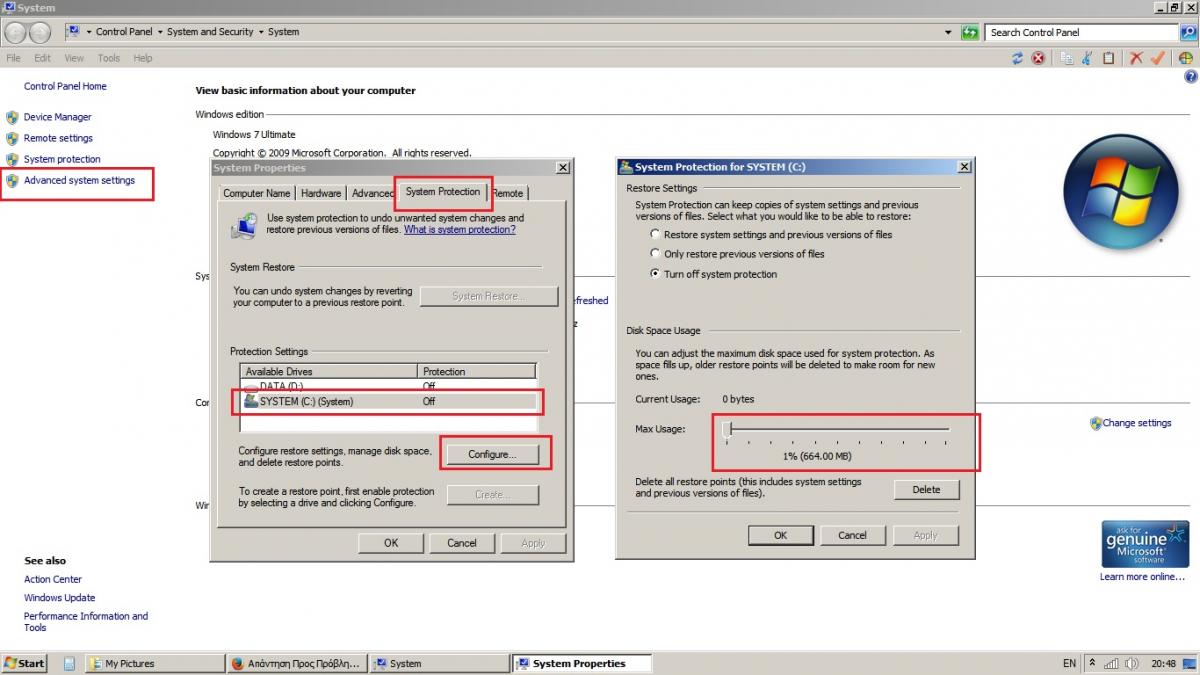Switch to the Computer Name tab

click(257, 193)
